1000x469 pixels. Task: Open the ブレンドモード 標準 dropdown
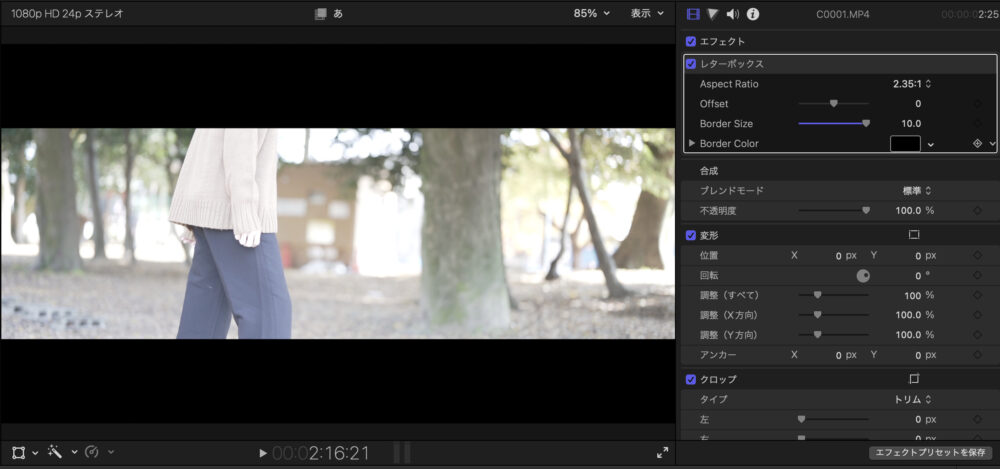click(x=916, y=190)
